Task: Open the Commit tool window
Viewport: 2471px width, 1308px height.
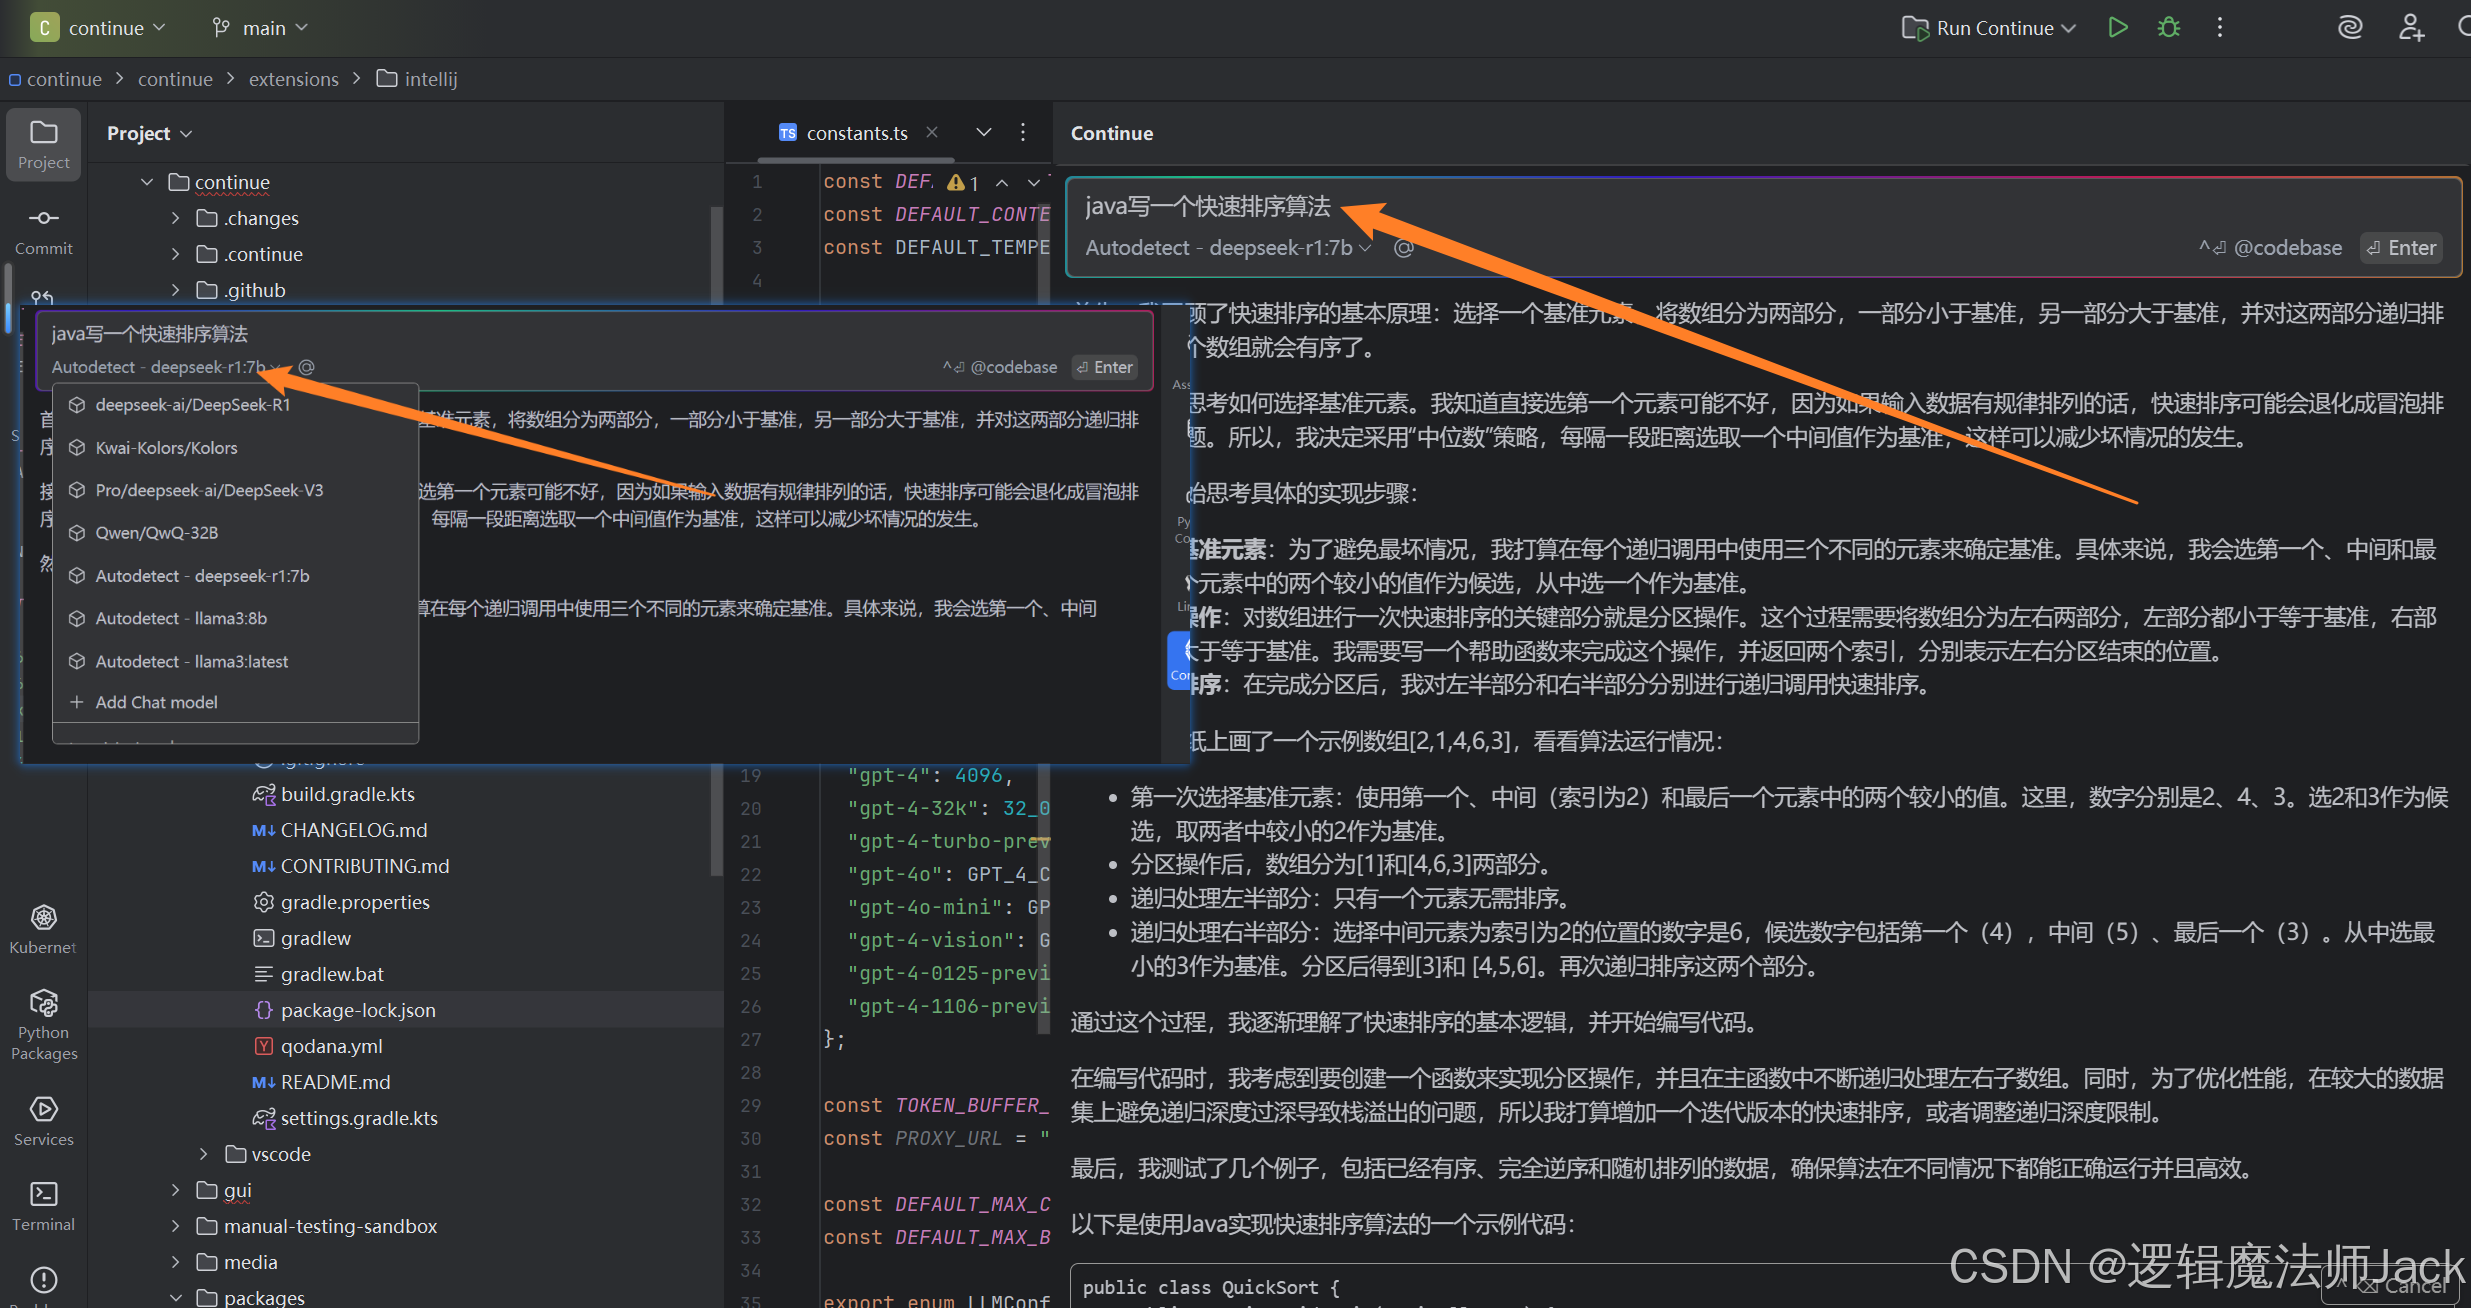Action: click(x=43, y=230)
